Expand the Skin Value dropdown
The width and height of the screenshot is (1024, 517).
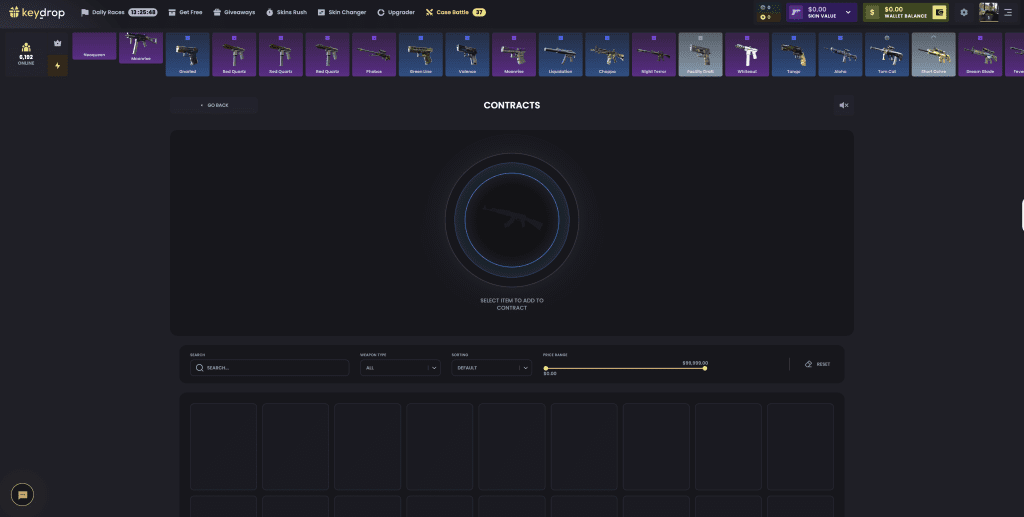pos(848,12)
